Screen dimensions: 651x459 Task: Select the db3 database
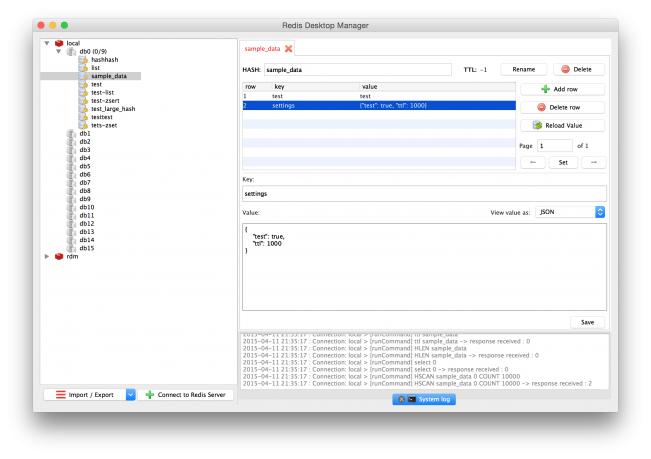pyautogui.click(x=85, y=150)
